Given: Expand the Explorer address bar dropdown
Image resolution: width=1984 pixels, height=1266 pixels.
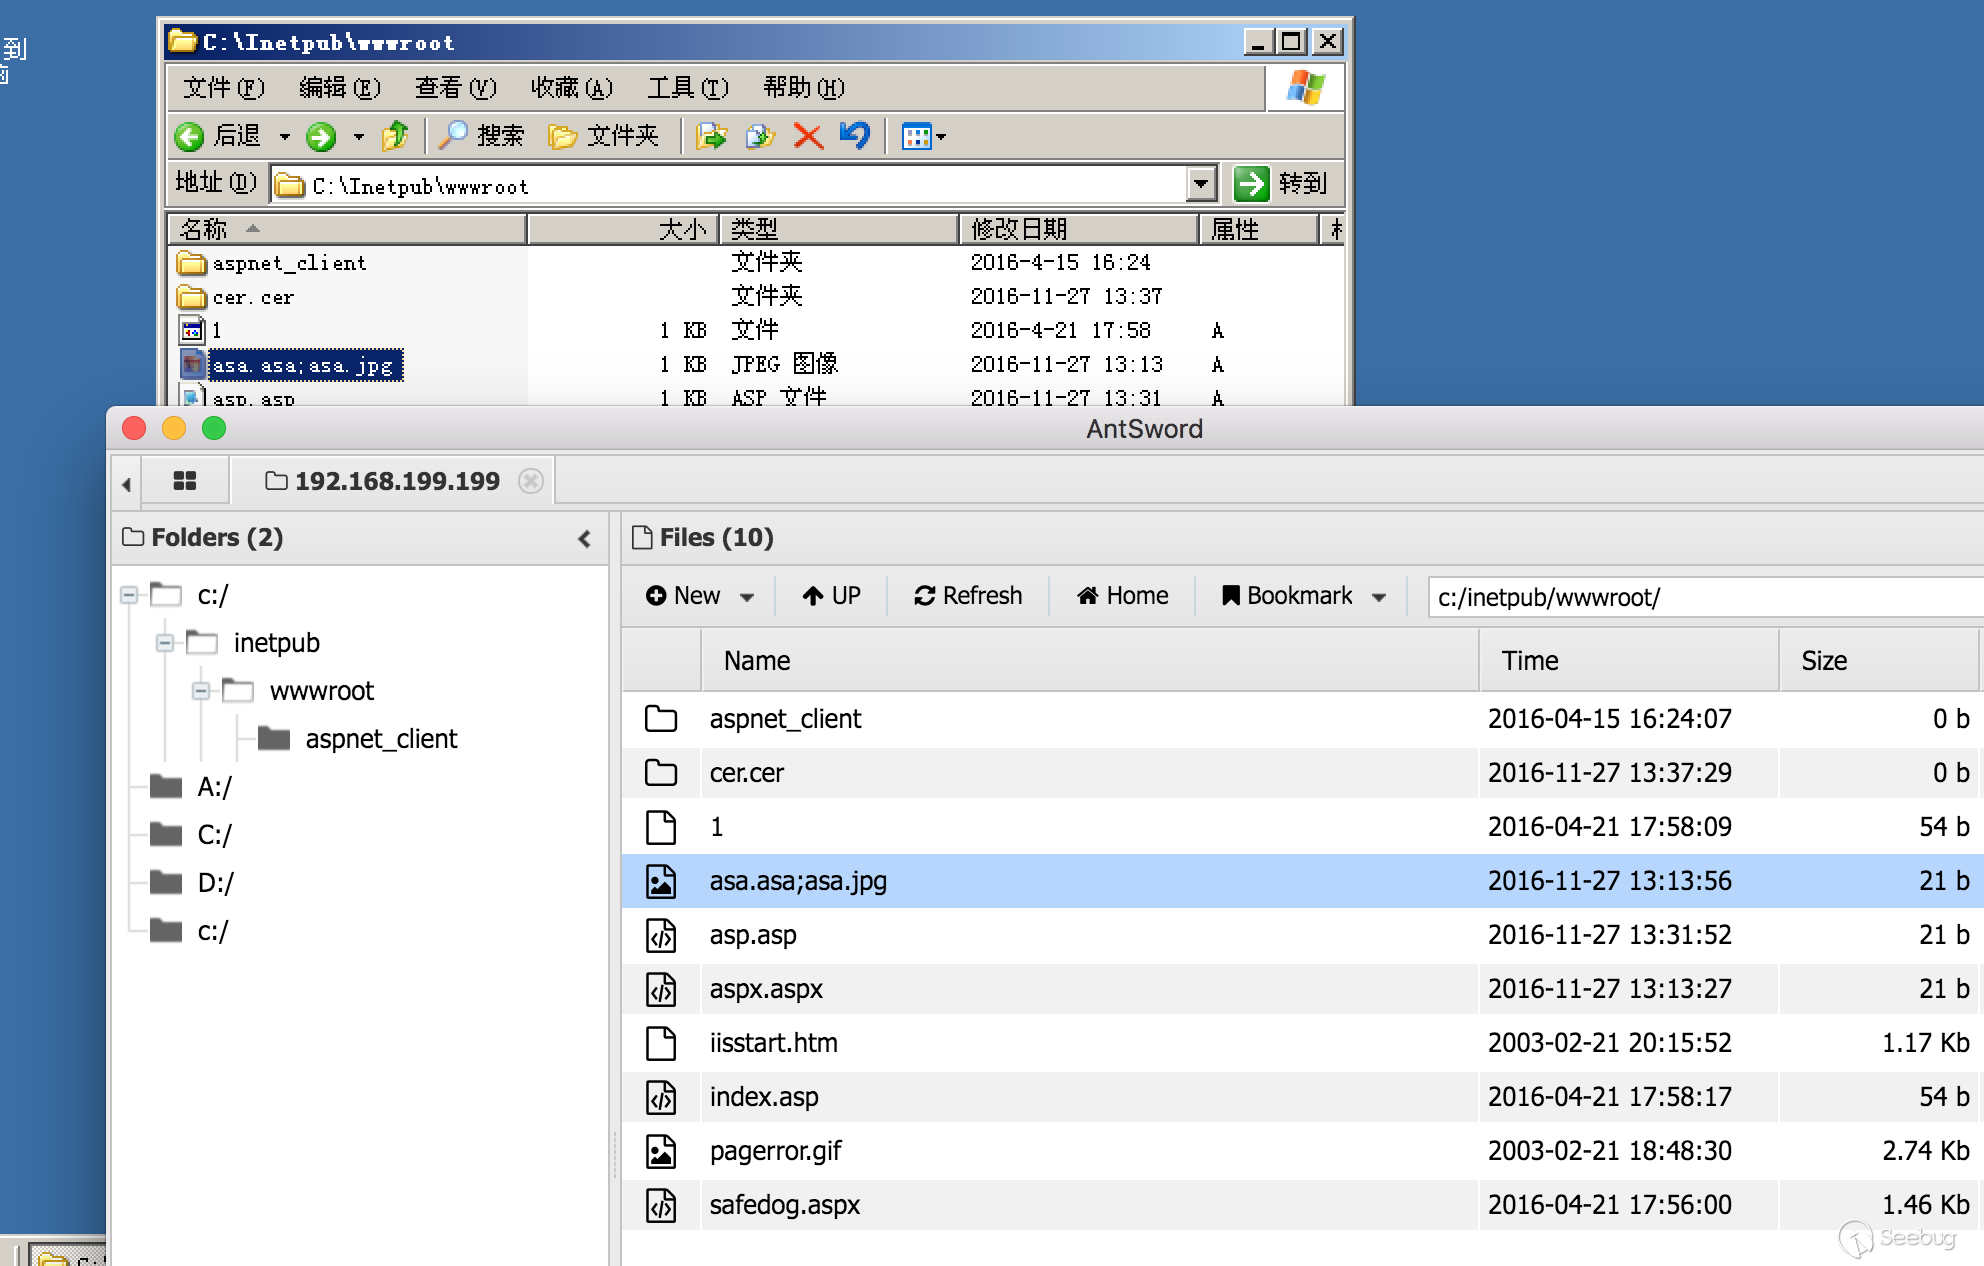Looking at the screenshot, I should 1201,184.
